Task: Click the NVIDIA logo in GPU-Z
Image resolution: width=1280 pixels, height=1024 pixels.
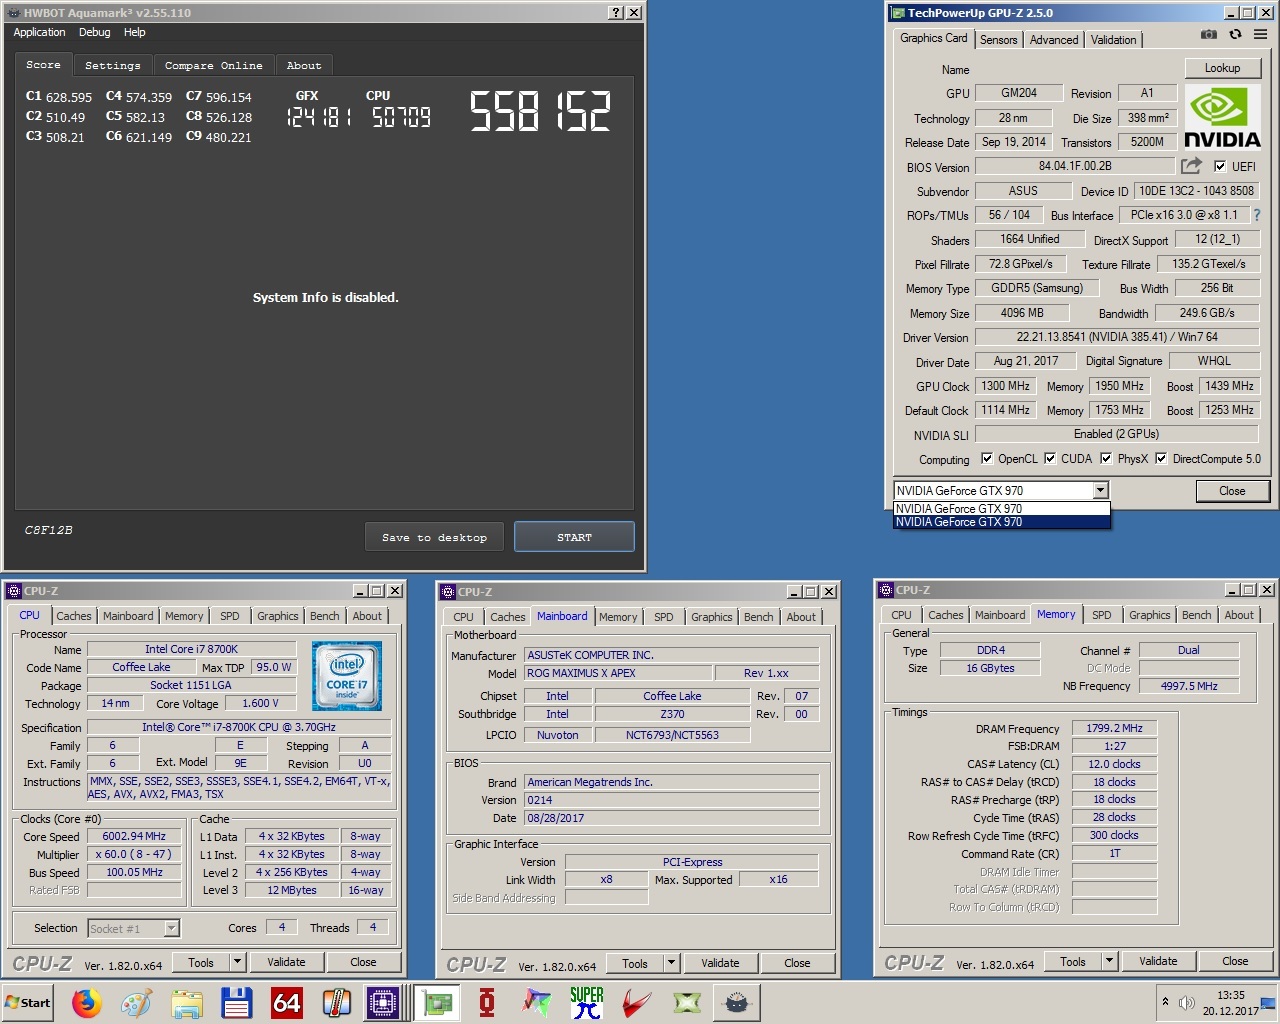Action: 1221,118
